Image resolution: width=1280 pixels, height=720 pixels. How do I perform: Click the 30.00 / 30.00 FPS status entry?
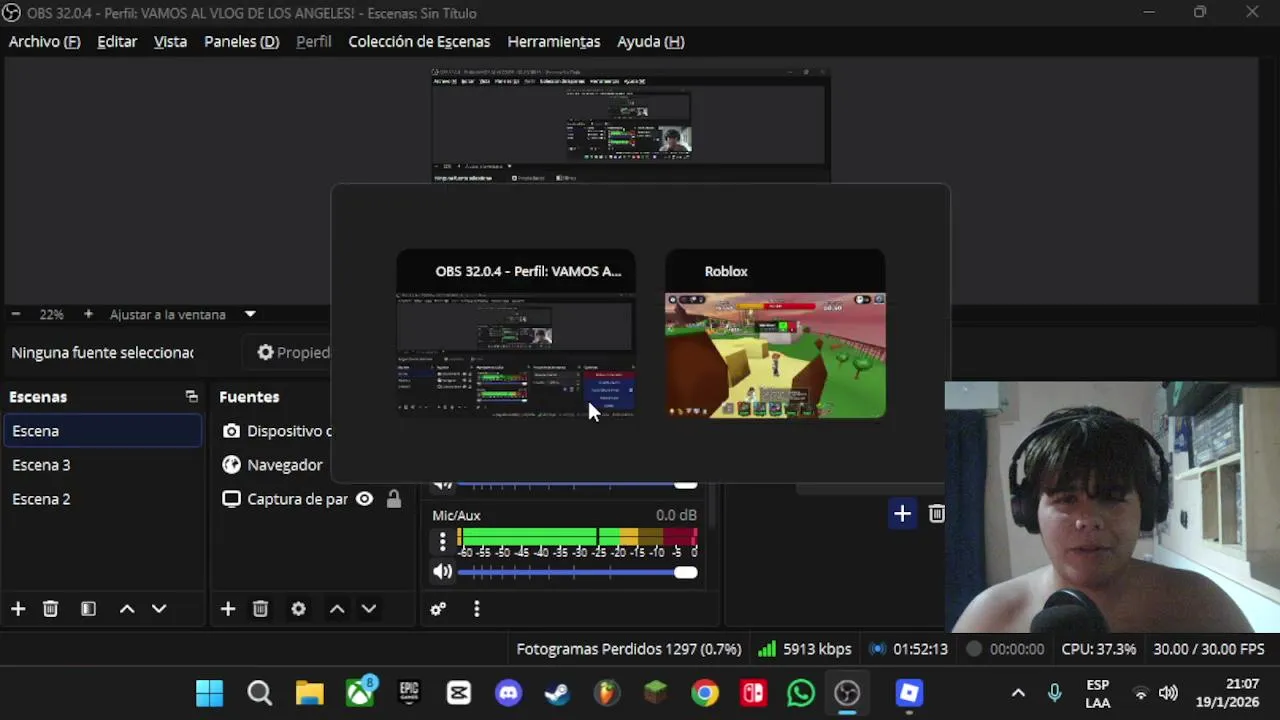pyautogui.click(x=1209, y=649)
